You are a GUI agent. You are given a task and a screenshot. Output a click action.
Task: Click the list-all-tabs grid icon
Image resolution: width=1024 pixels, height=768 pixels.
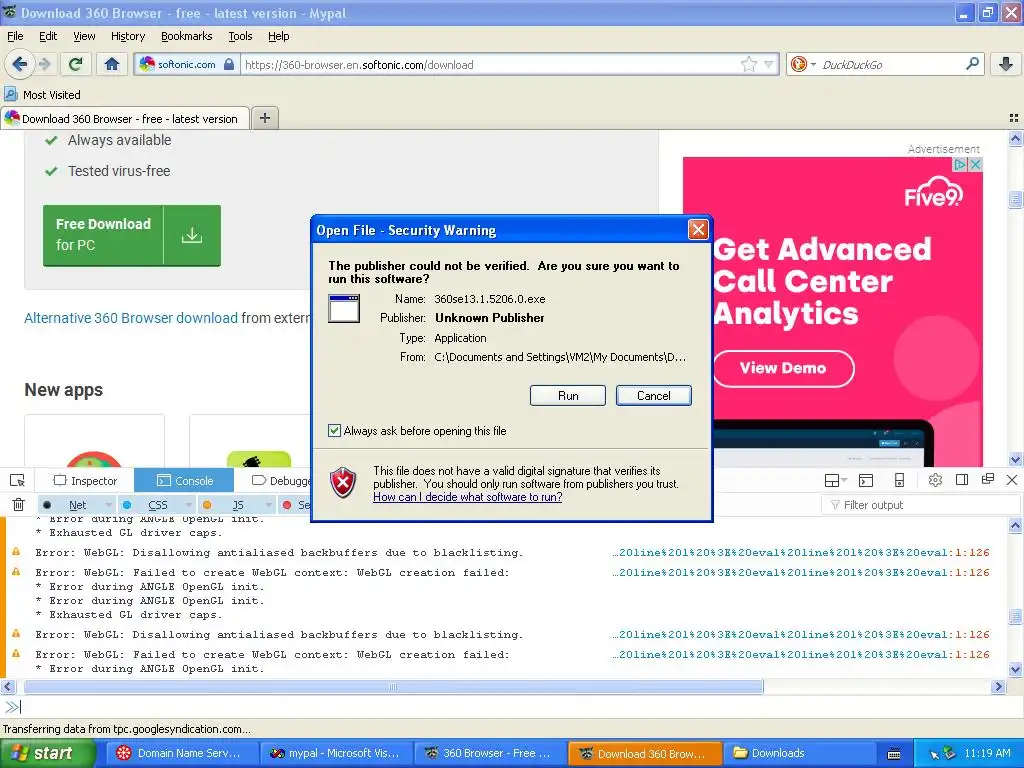[1014, 118]
